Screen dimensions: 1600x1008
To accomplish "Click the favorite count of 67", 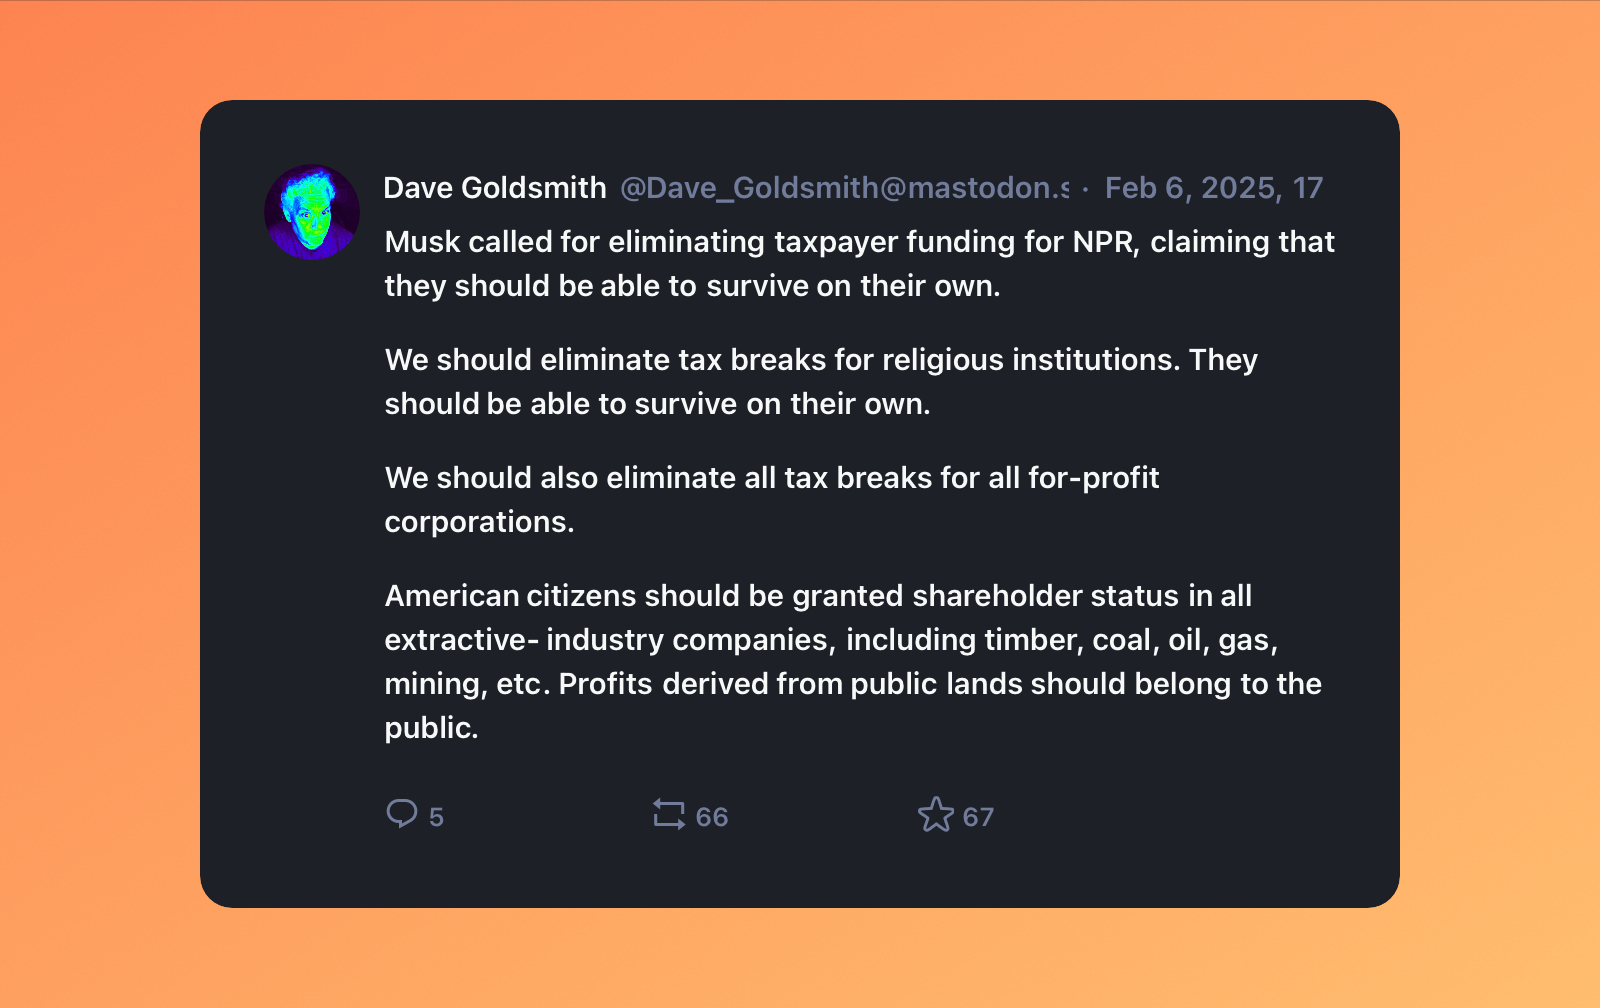I will point(978,817).
